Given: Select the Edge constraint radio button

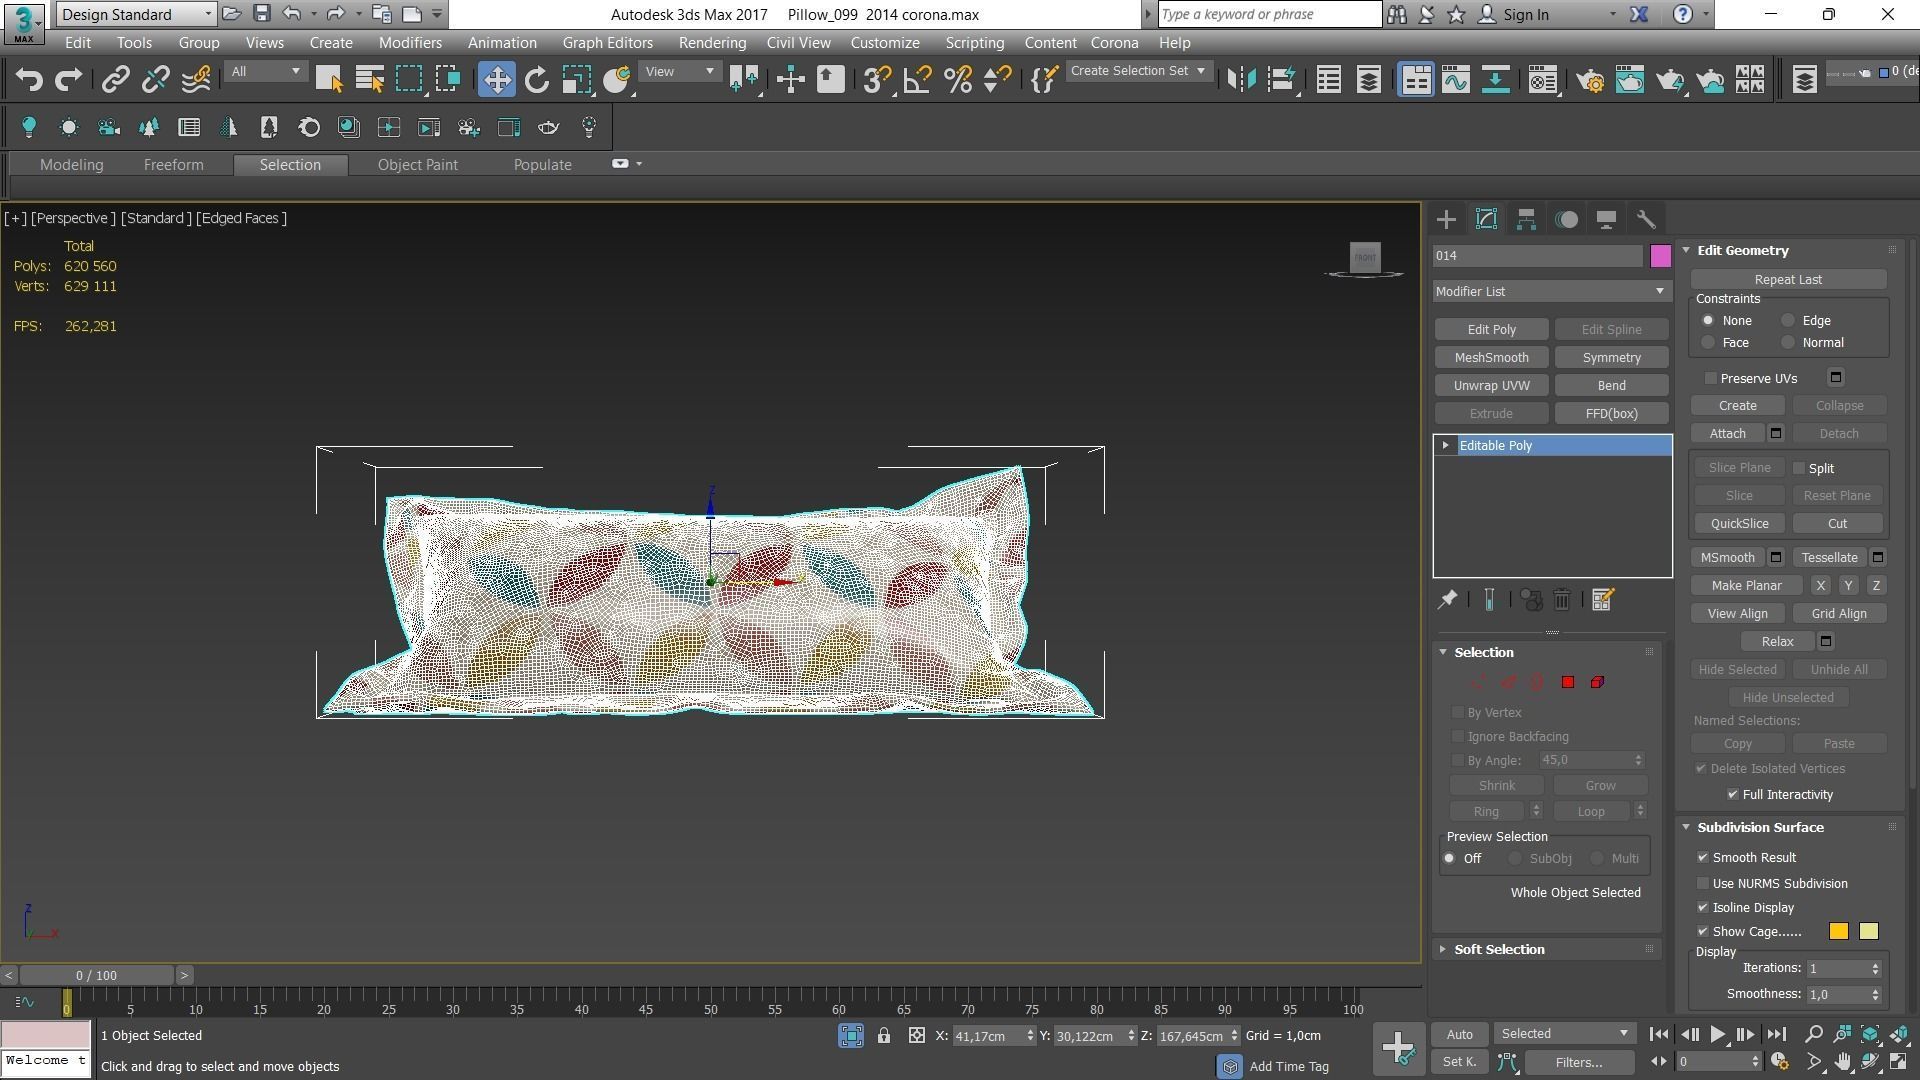Looking at the screenshot, I should pyautogui.click(x=1788, y=321).
